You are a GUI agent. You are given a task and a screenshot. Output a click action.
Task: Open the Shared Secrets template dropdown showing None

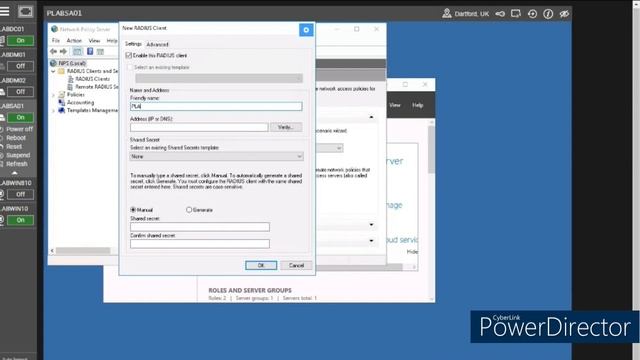coord(217,157)
